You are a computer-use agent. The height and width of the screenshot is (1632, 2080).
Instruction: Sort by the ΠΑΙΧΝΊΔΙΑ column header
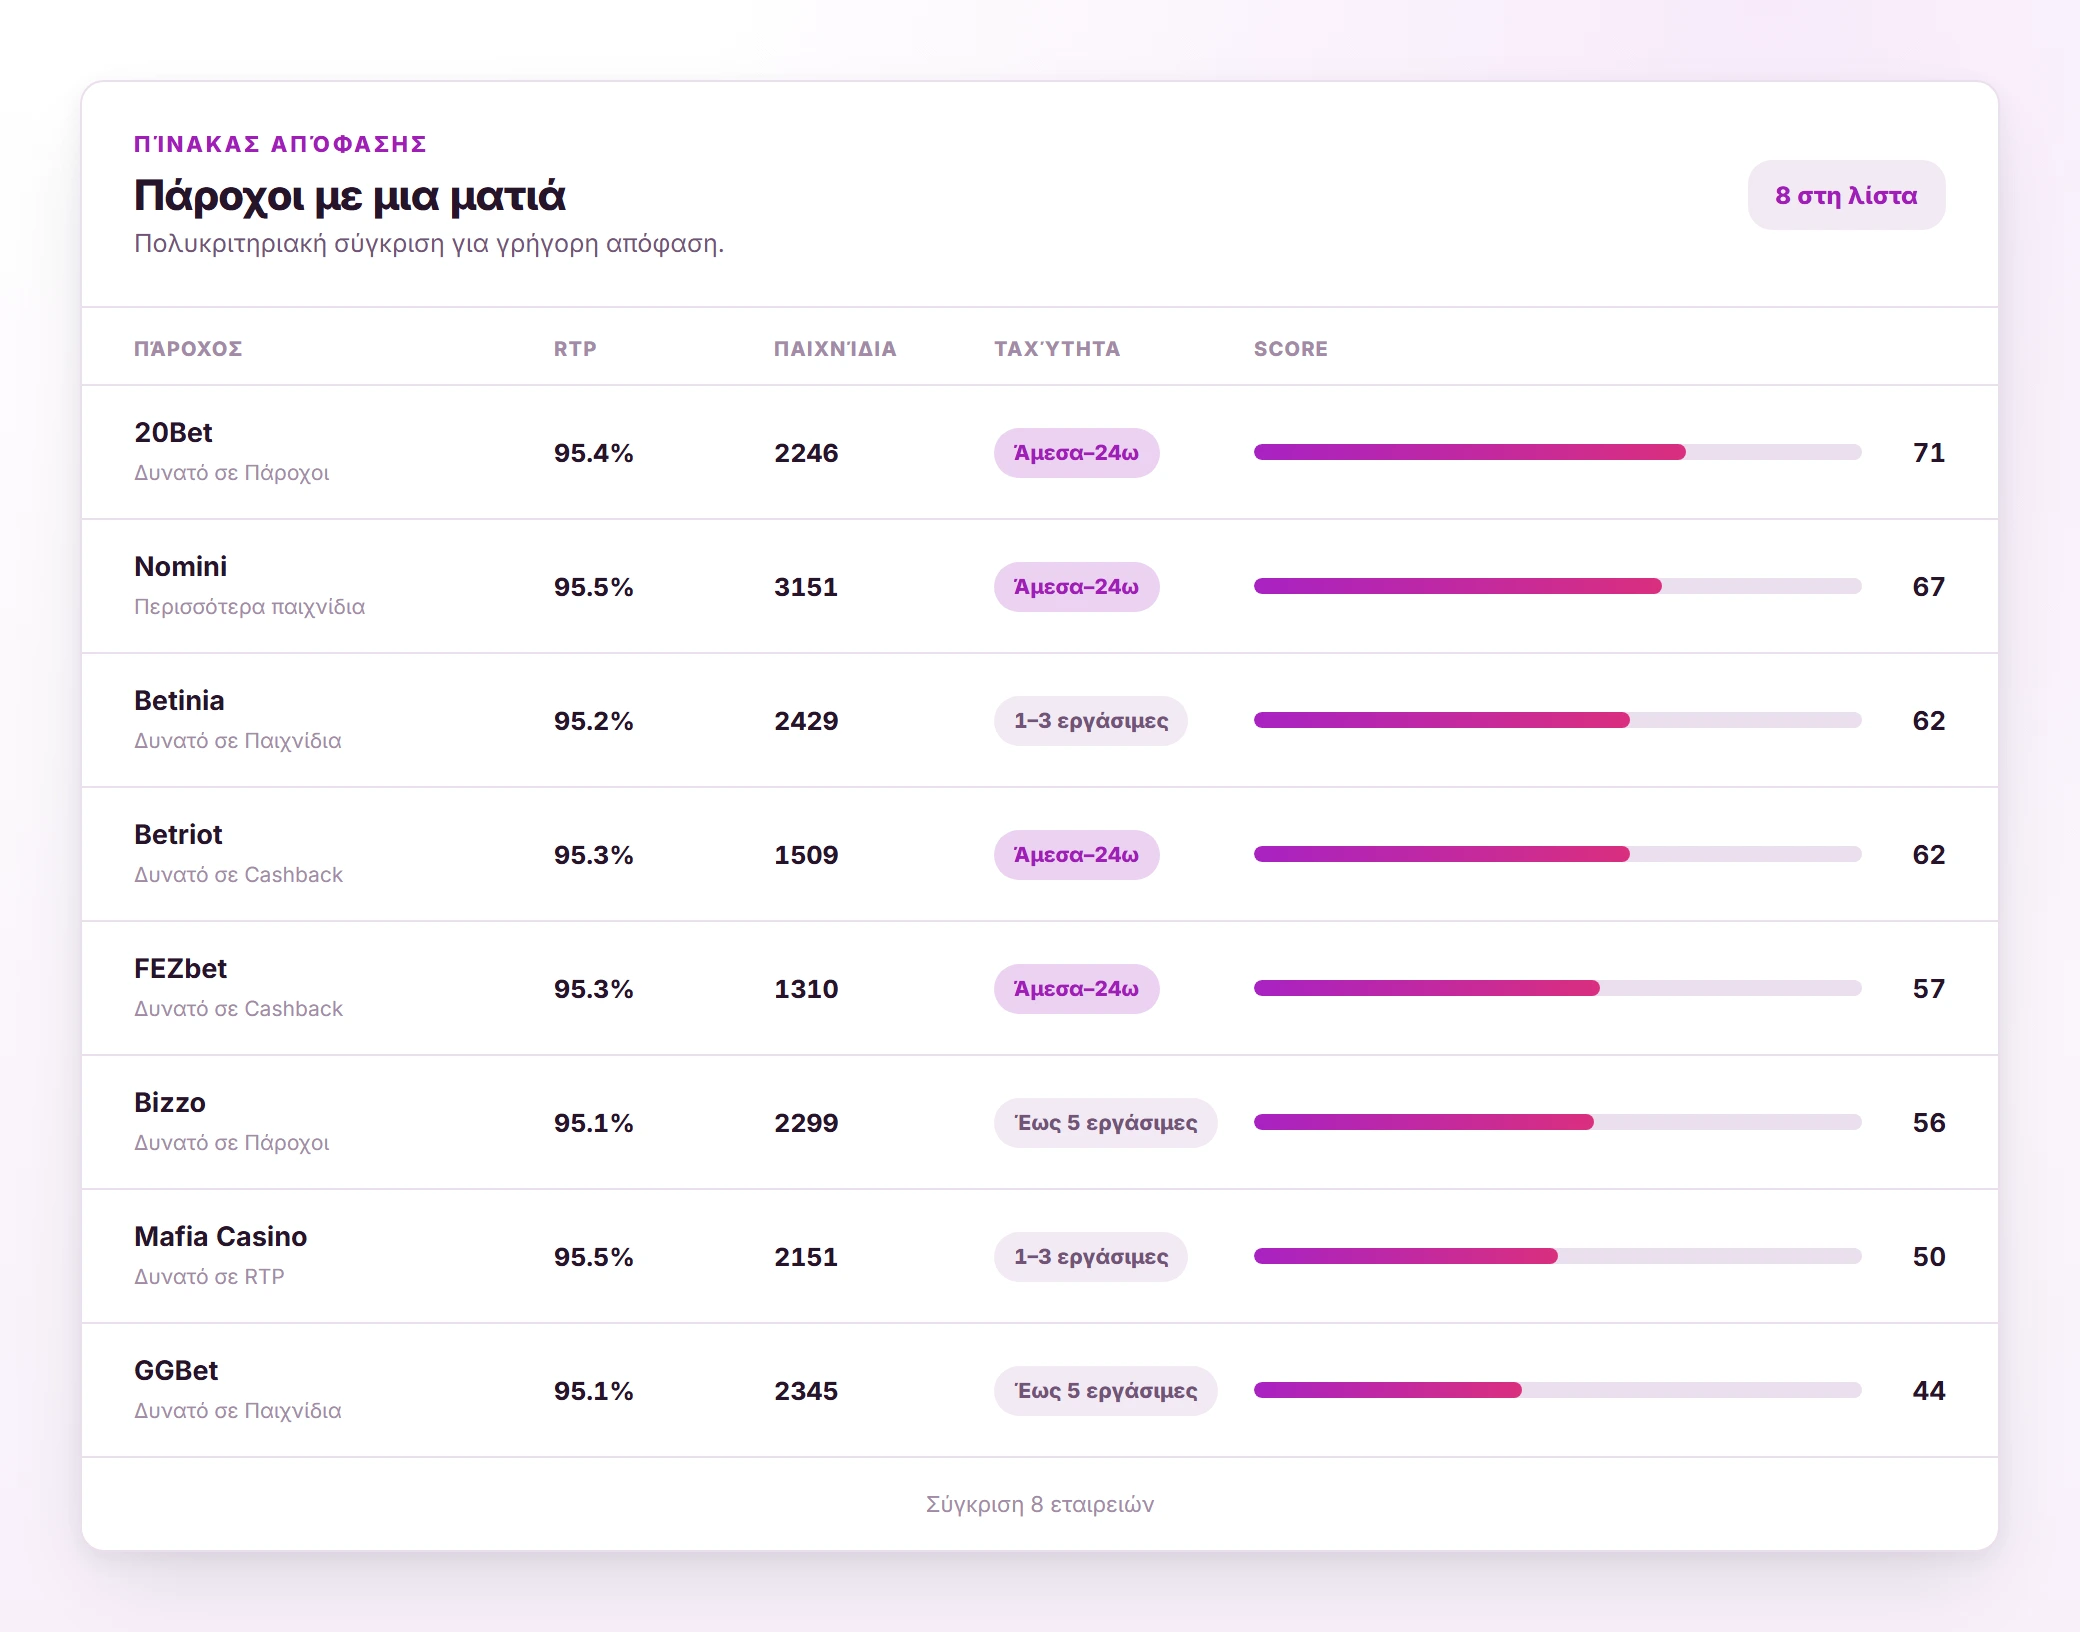(x=835, y=349)
